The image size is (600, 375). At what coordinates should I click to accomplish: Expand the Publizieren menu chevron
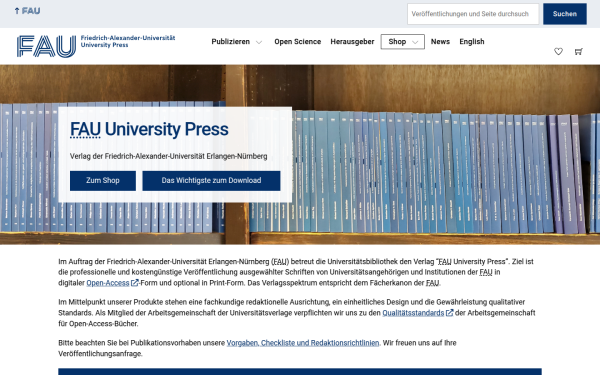259,42
